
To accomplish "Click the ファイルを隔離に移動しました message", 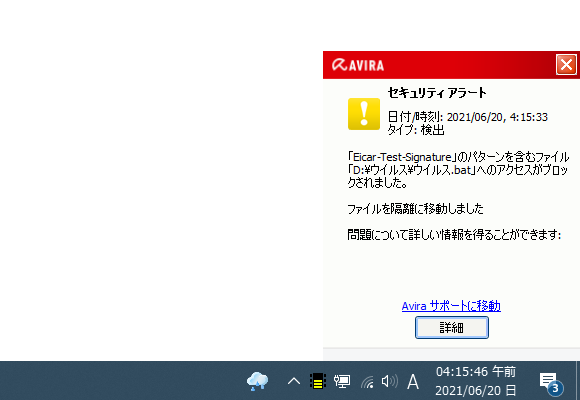I will pyautogui.click(x=415, y=209).
